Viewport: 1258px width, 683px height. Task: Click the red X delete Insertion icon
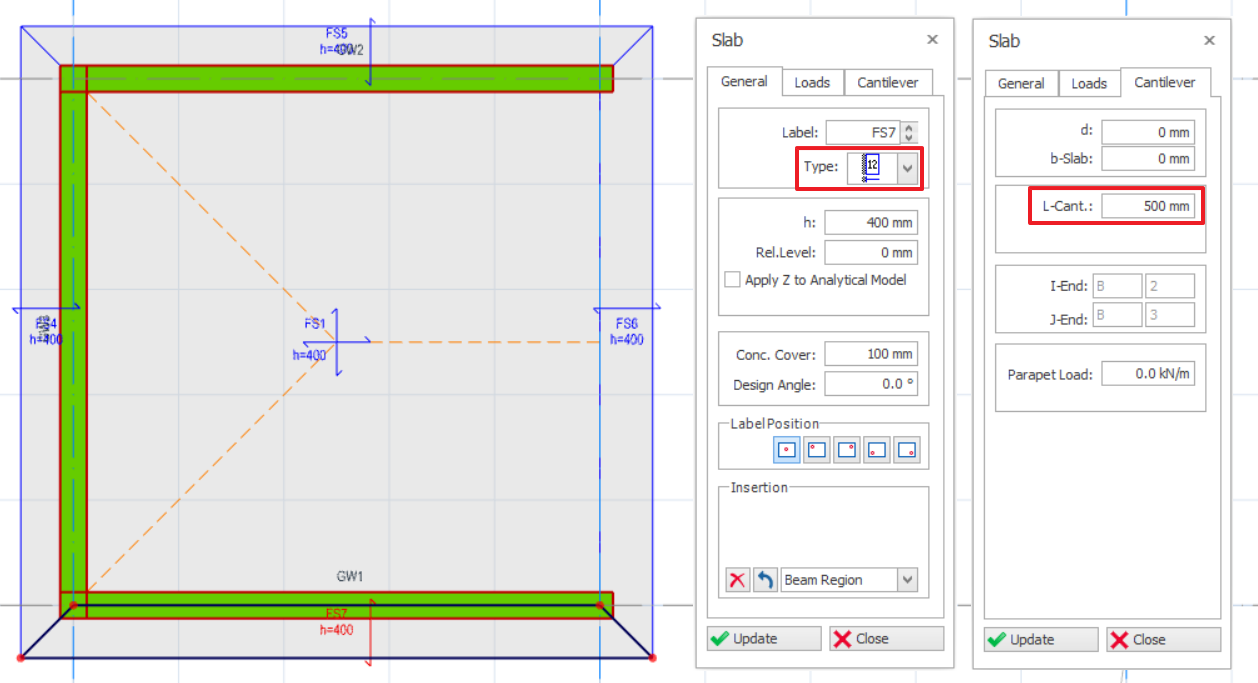[x=737, y=579]
